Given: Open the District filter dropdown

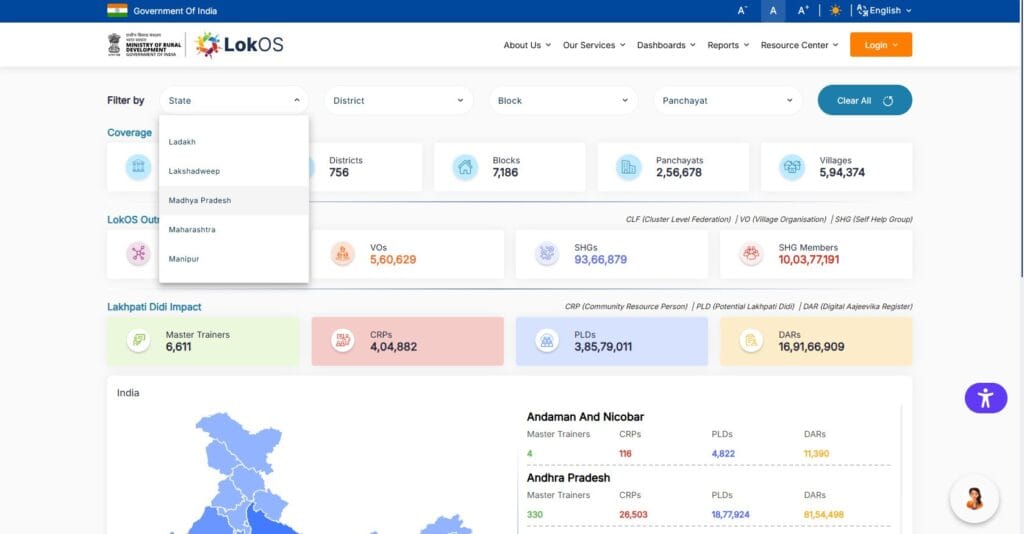Looking at the screenshot, I should coord(398,101).
